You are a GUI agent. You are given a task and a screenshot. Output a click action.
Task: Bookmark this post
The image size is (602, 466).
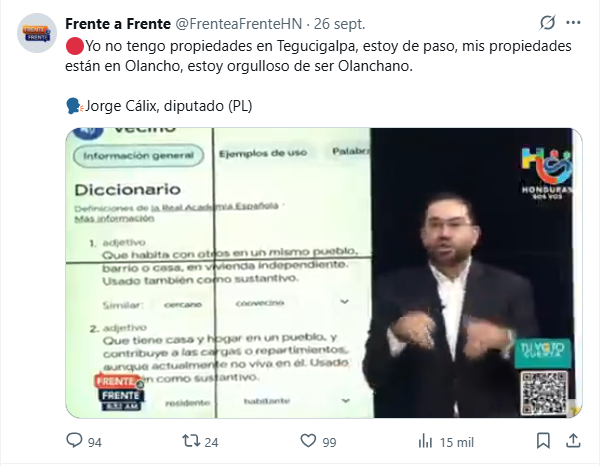(543, 441)
